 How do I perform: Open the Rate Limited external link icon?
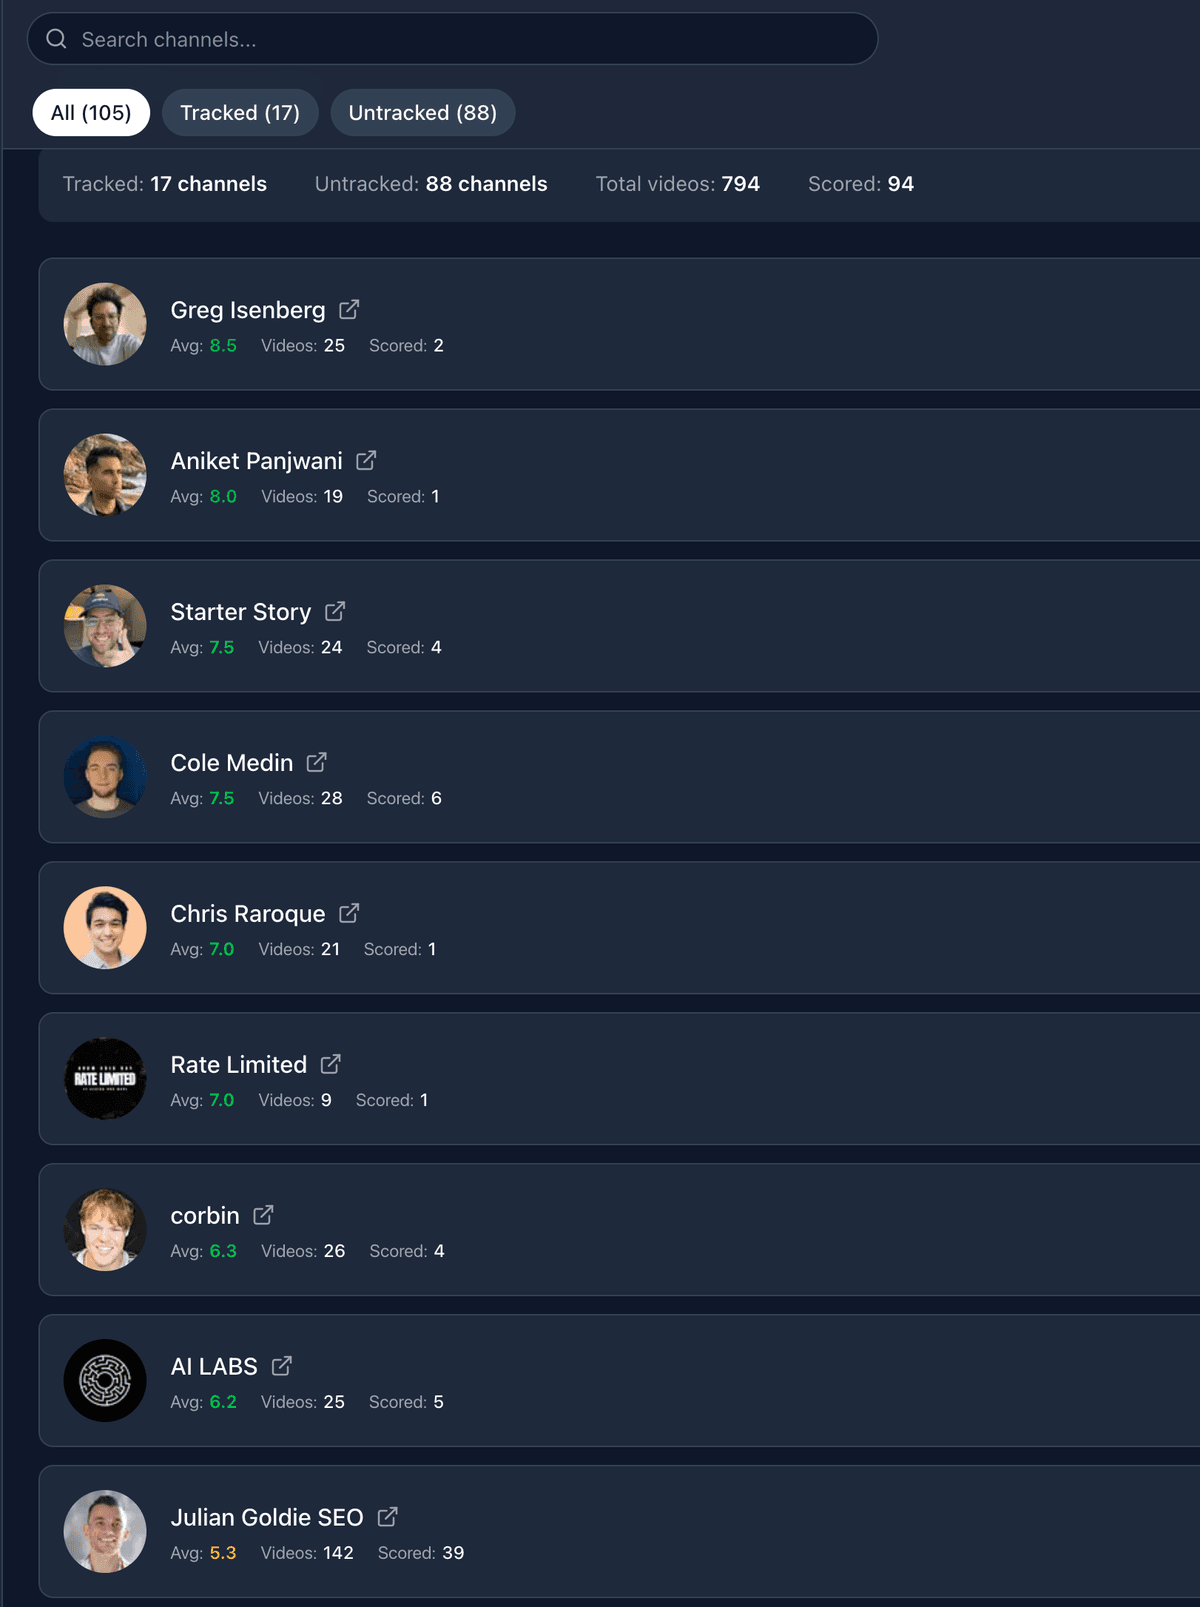tap(331, 1064)
